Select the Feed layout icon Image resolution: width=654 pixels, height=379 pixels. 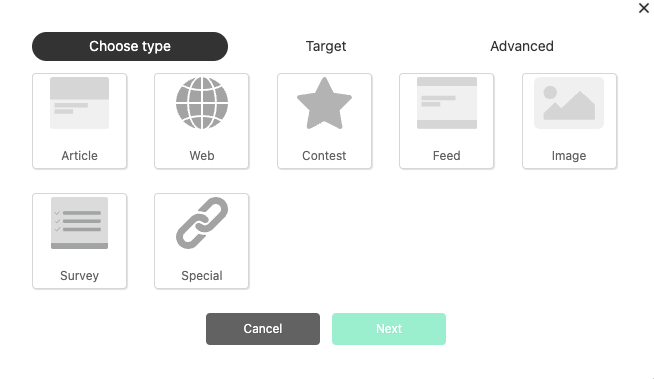click(x=447, y=103)
